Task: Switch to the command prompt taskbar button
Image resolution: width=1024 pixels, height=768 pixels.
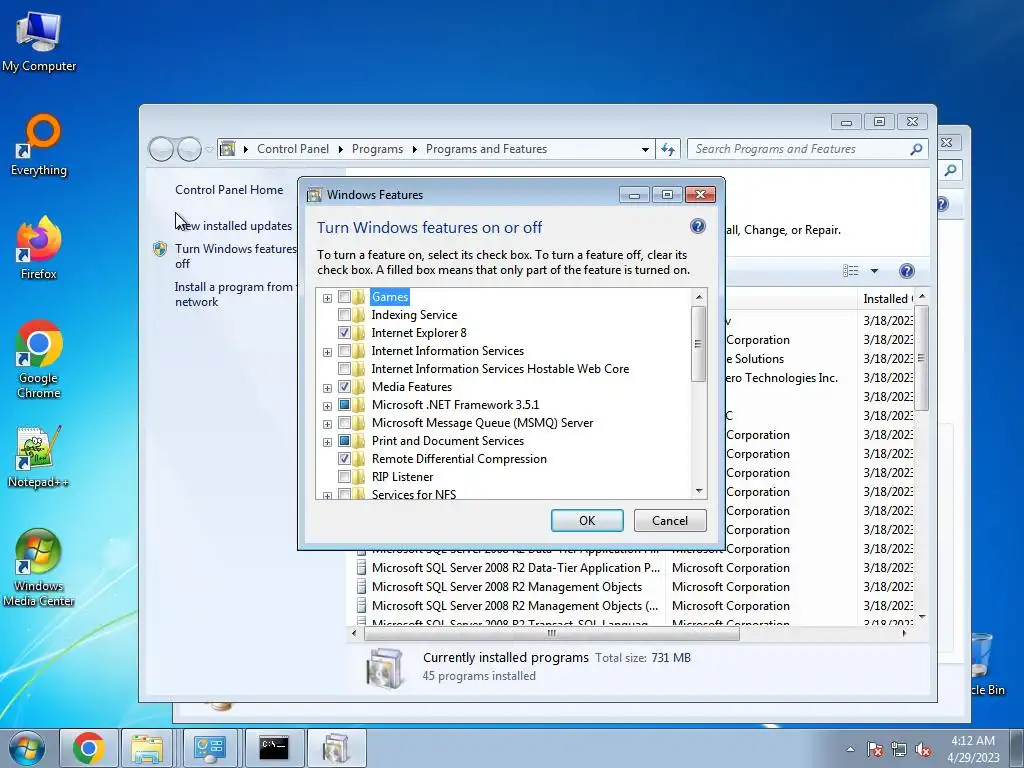Action: (274, 748)
